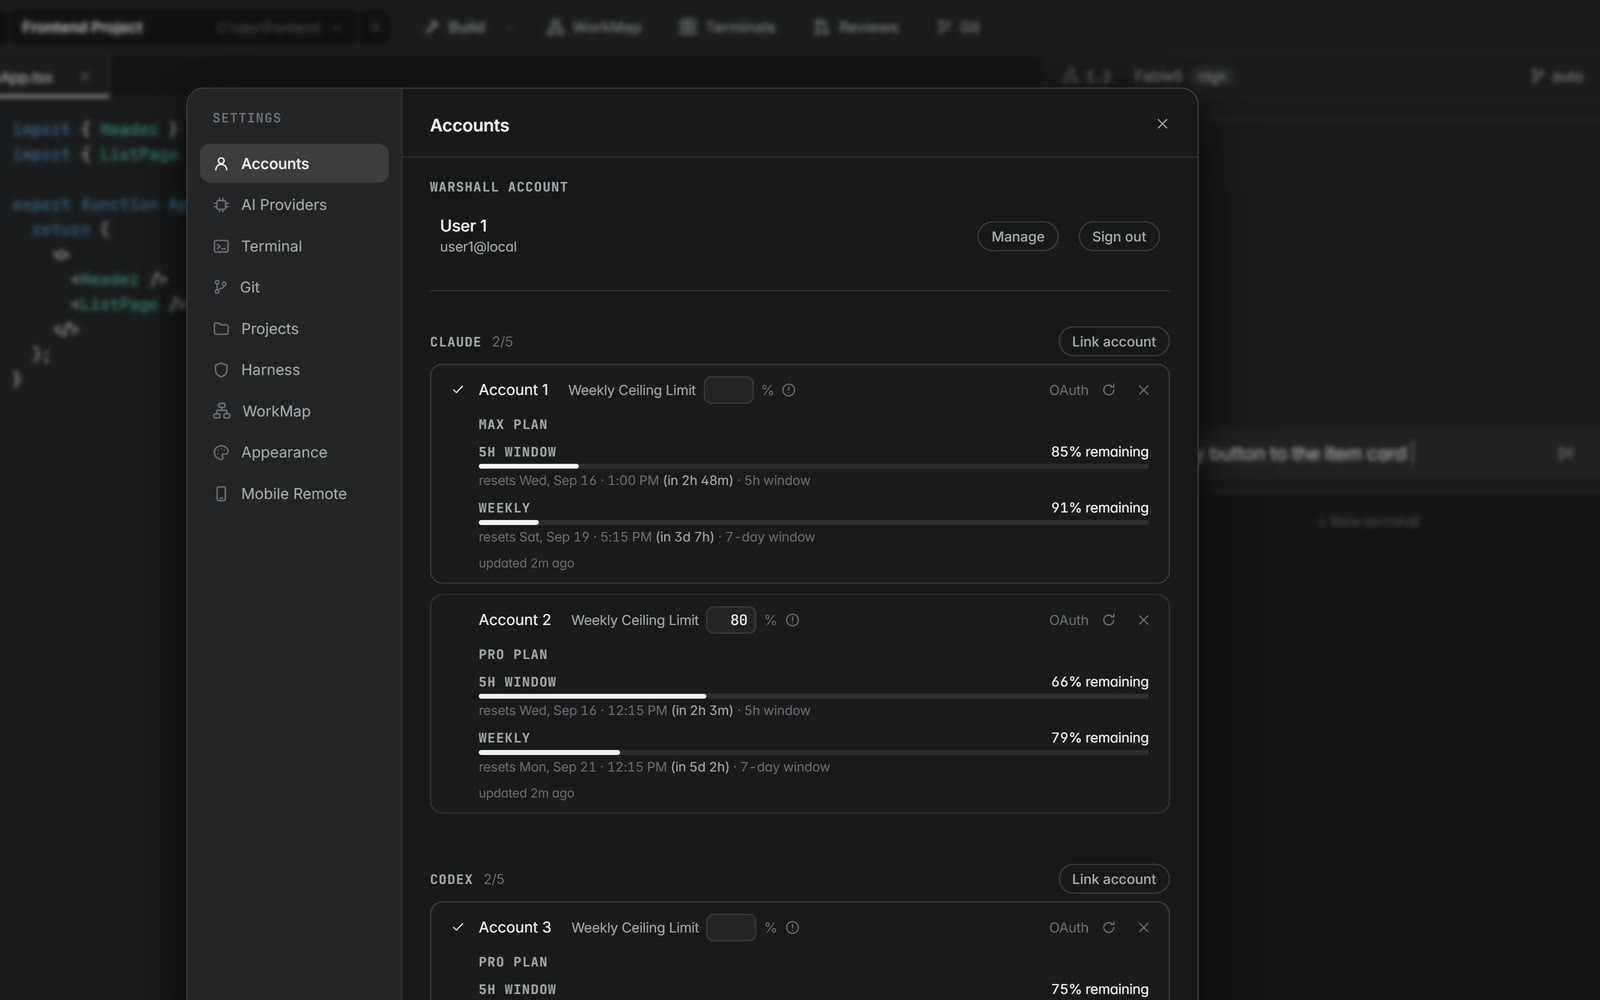The width and height of the screenshot is (1600, 1000).
Task: Click the Appearance palette icon
Action: point(221,452)
